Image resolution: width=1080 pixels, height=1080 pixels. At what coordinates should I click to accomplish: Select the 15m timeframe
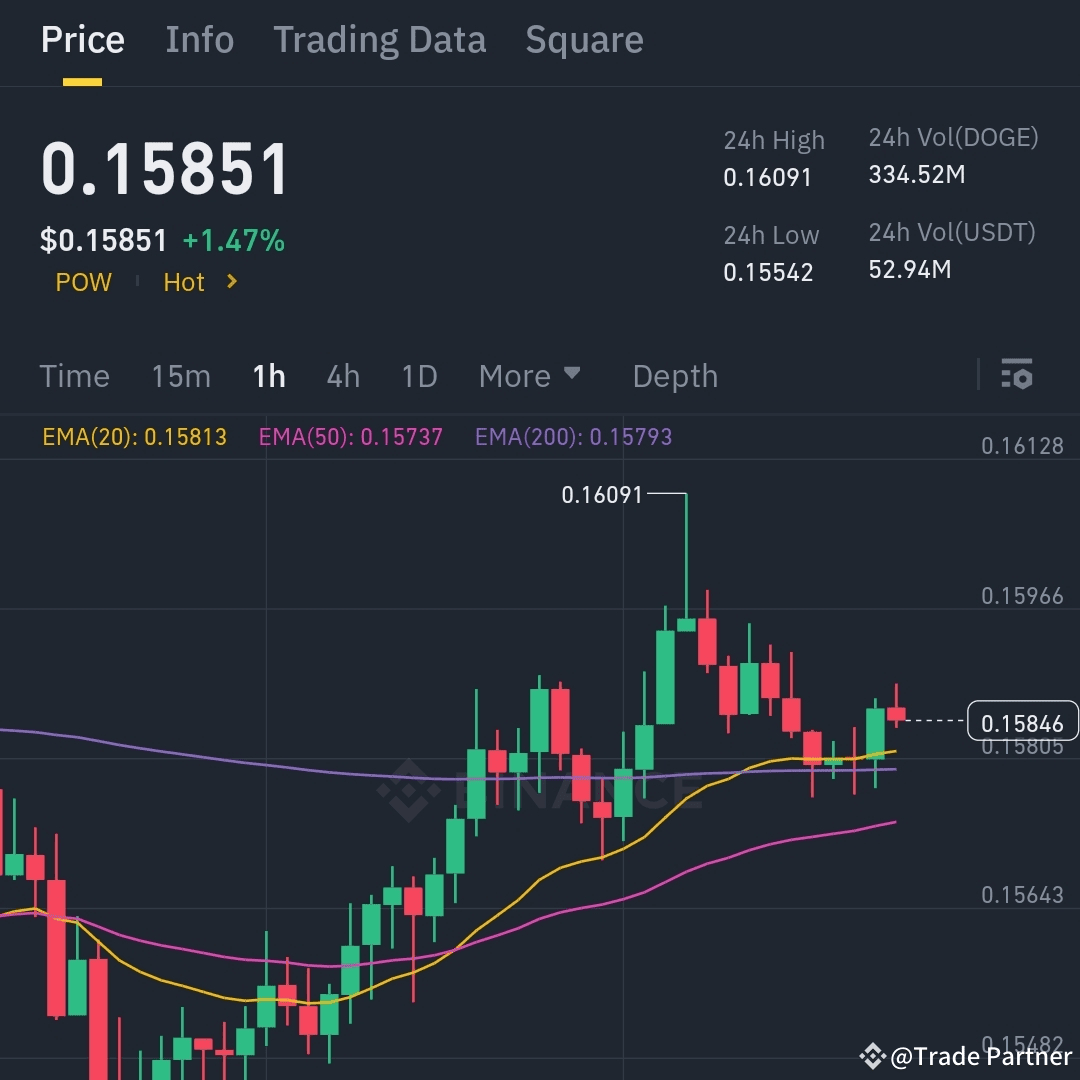coord(181,376)
